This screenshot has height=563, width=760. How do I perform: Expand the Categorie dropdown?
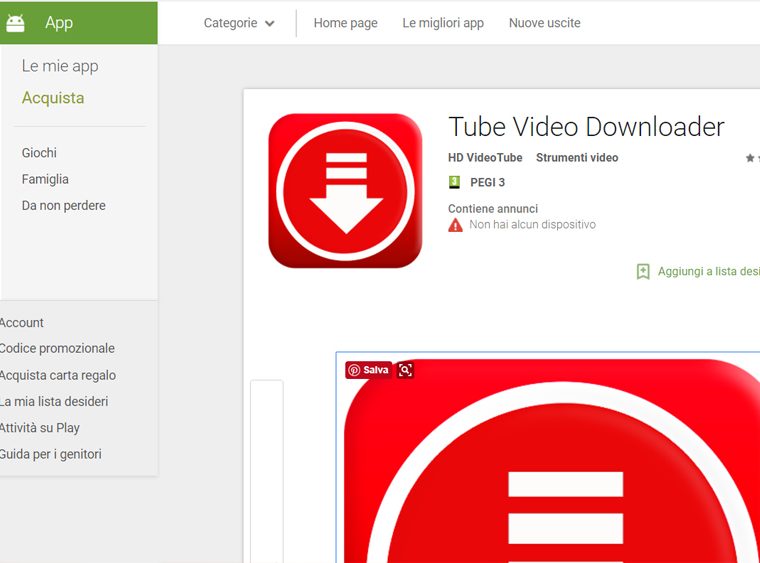point(239,23)
